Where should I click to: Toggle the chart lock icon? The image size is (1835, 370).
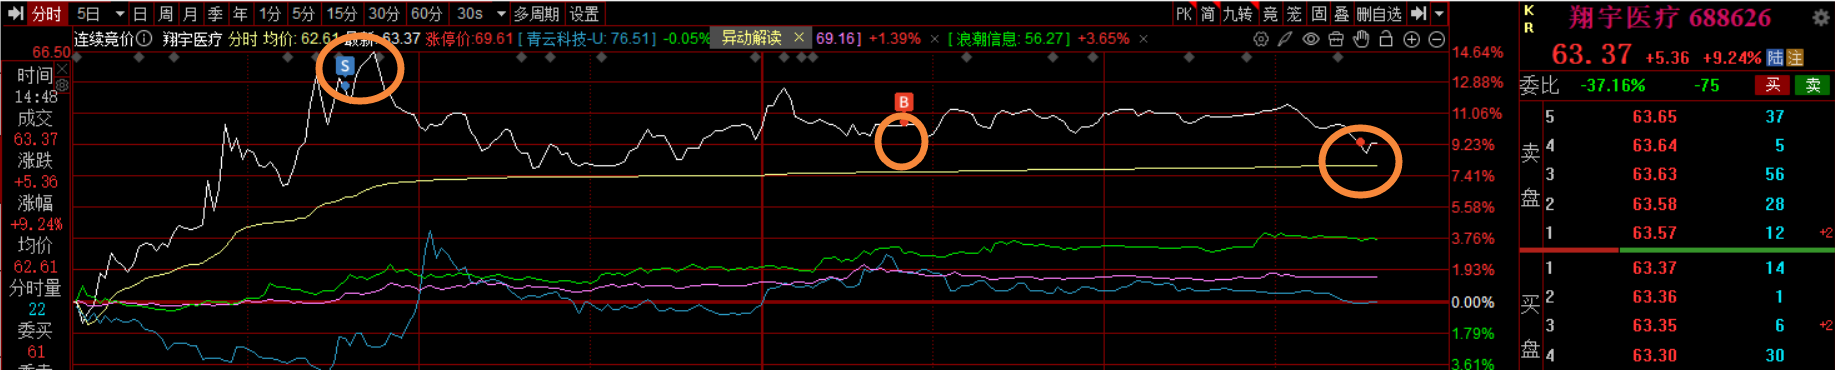1386,39
